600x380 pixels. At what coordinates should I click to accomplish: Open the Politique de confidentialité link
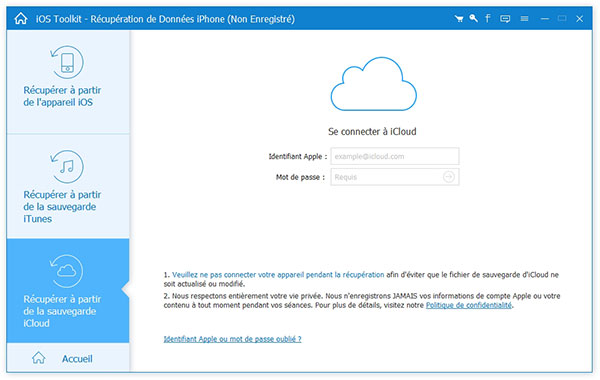click(469, 305)
